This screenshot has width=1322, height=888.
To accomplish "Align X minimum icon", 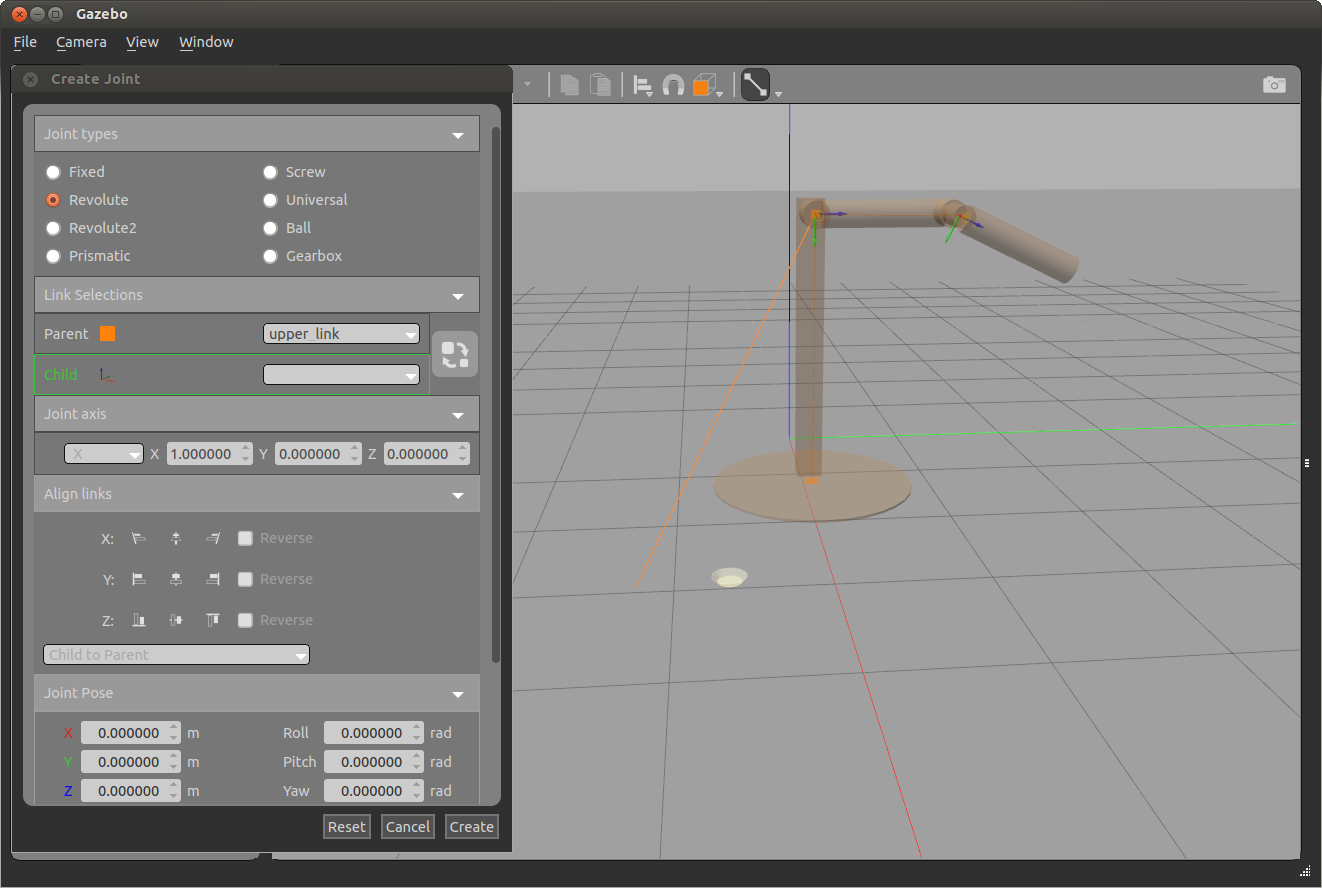I will [x=139, y=538].
